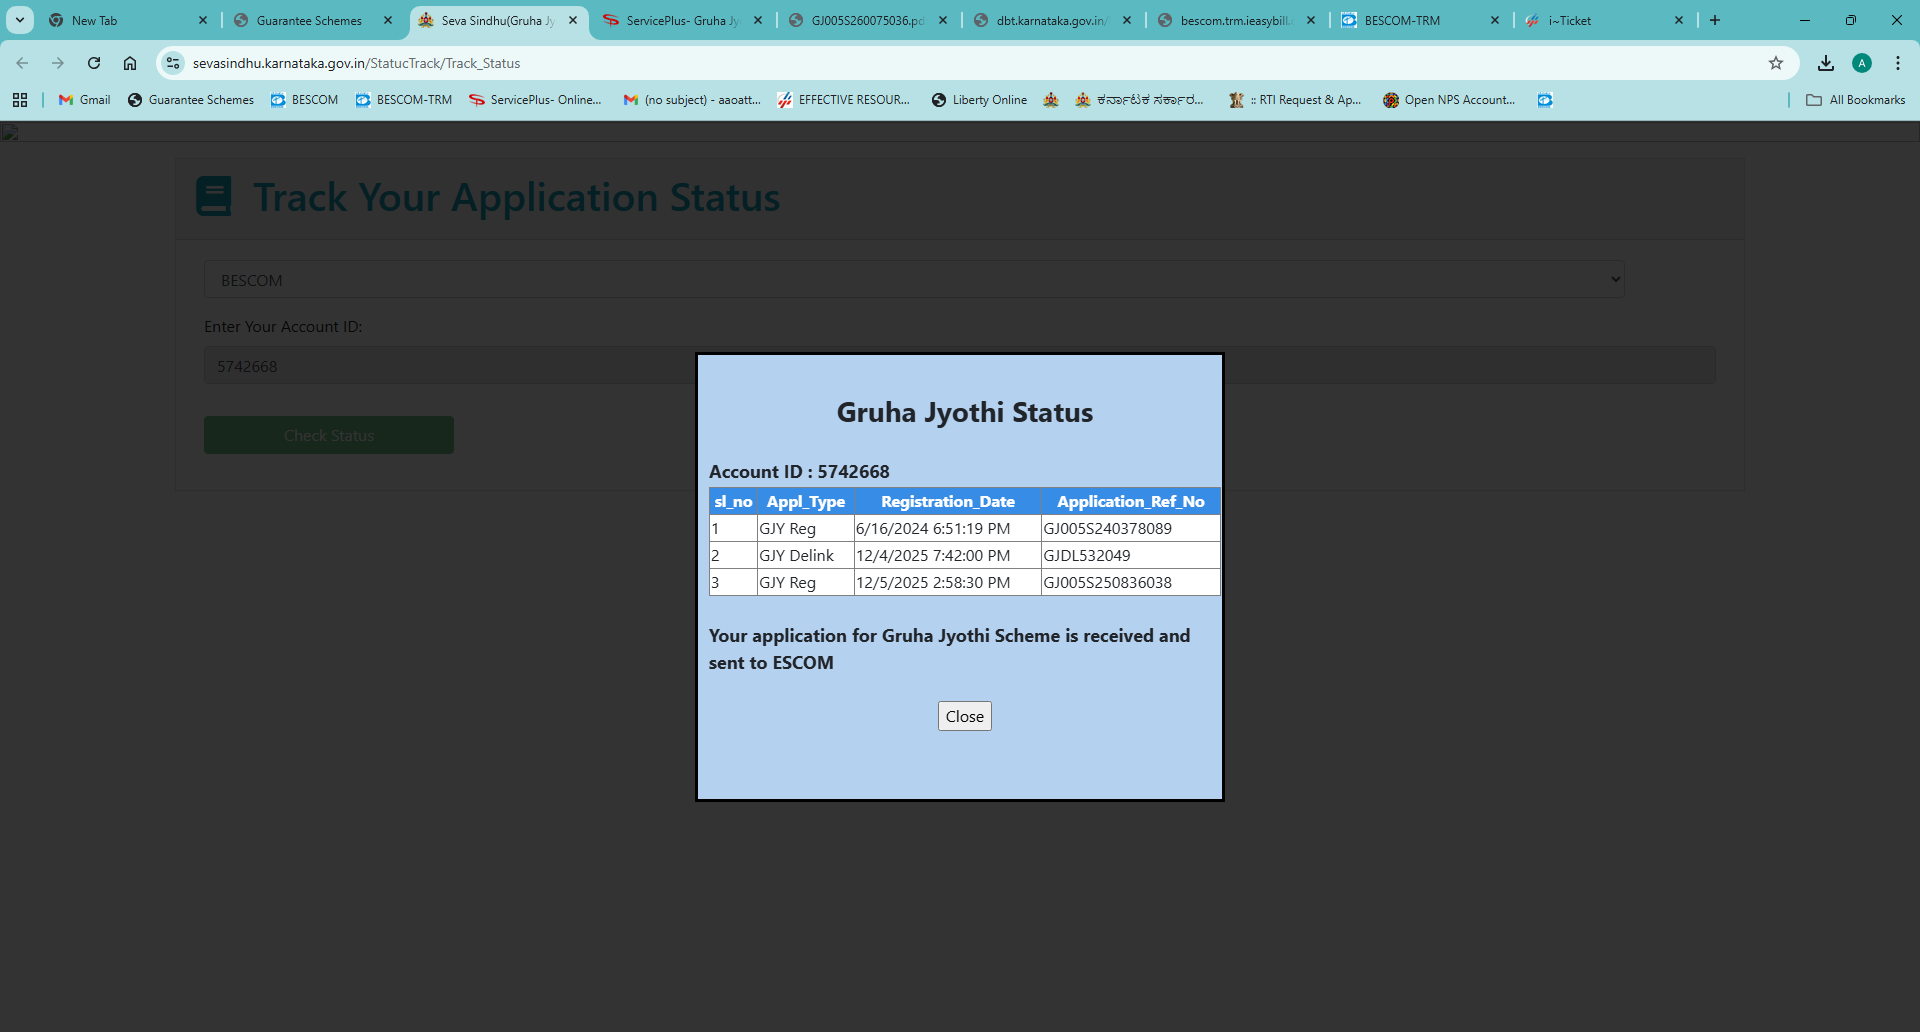Screen dimensions: 1920x1032
Task: Close the Gruha Jyothi Status dialog
Action: tap(964, 716)
